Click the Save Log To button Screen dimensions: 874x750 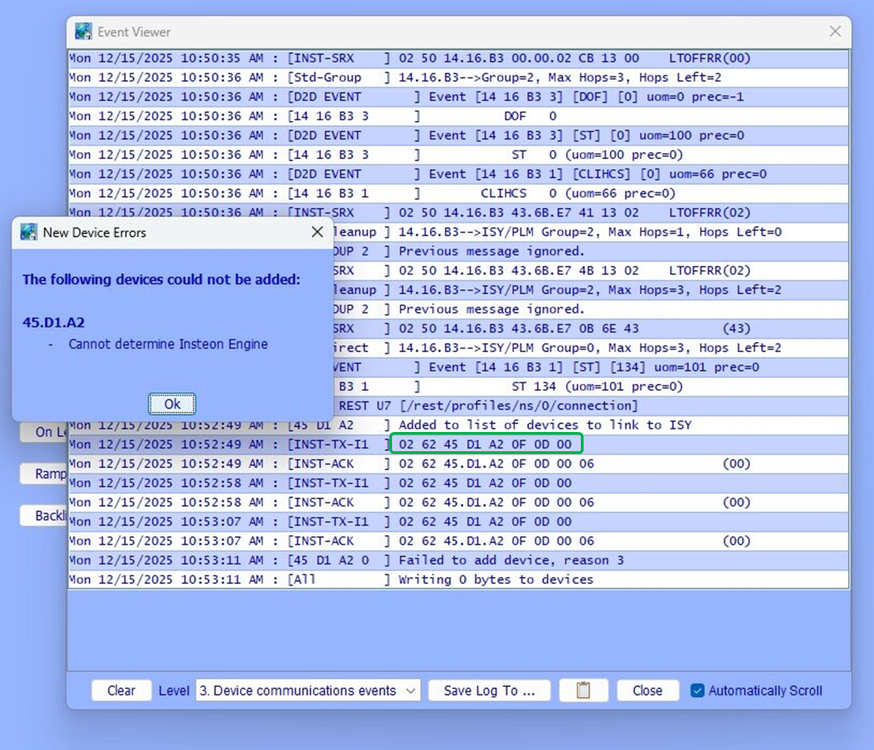pos(489,690)
